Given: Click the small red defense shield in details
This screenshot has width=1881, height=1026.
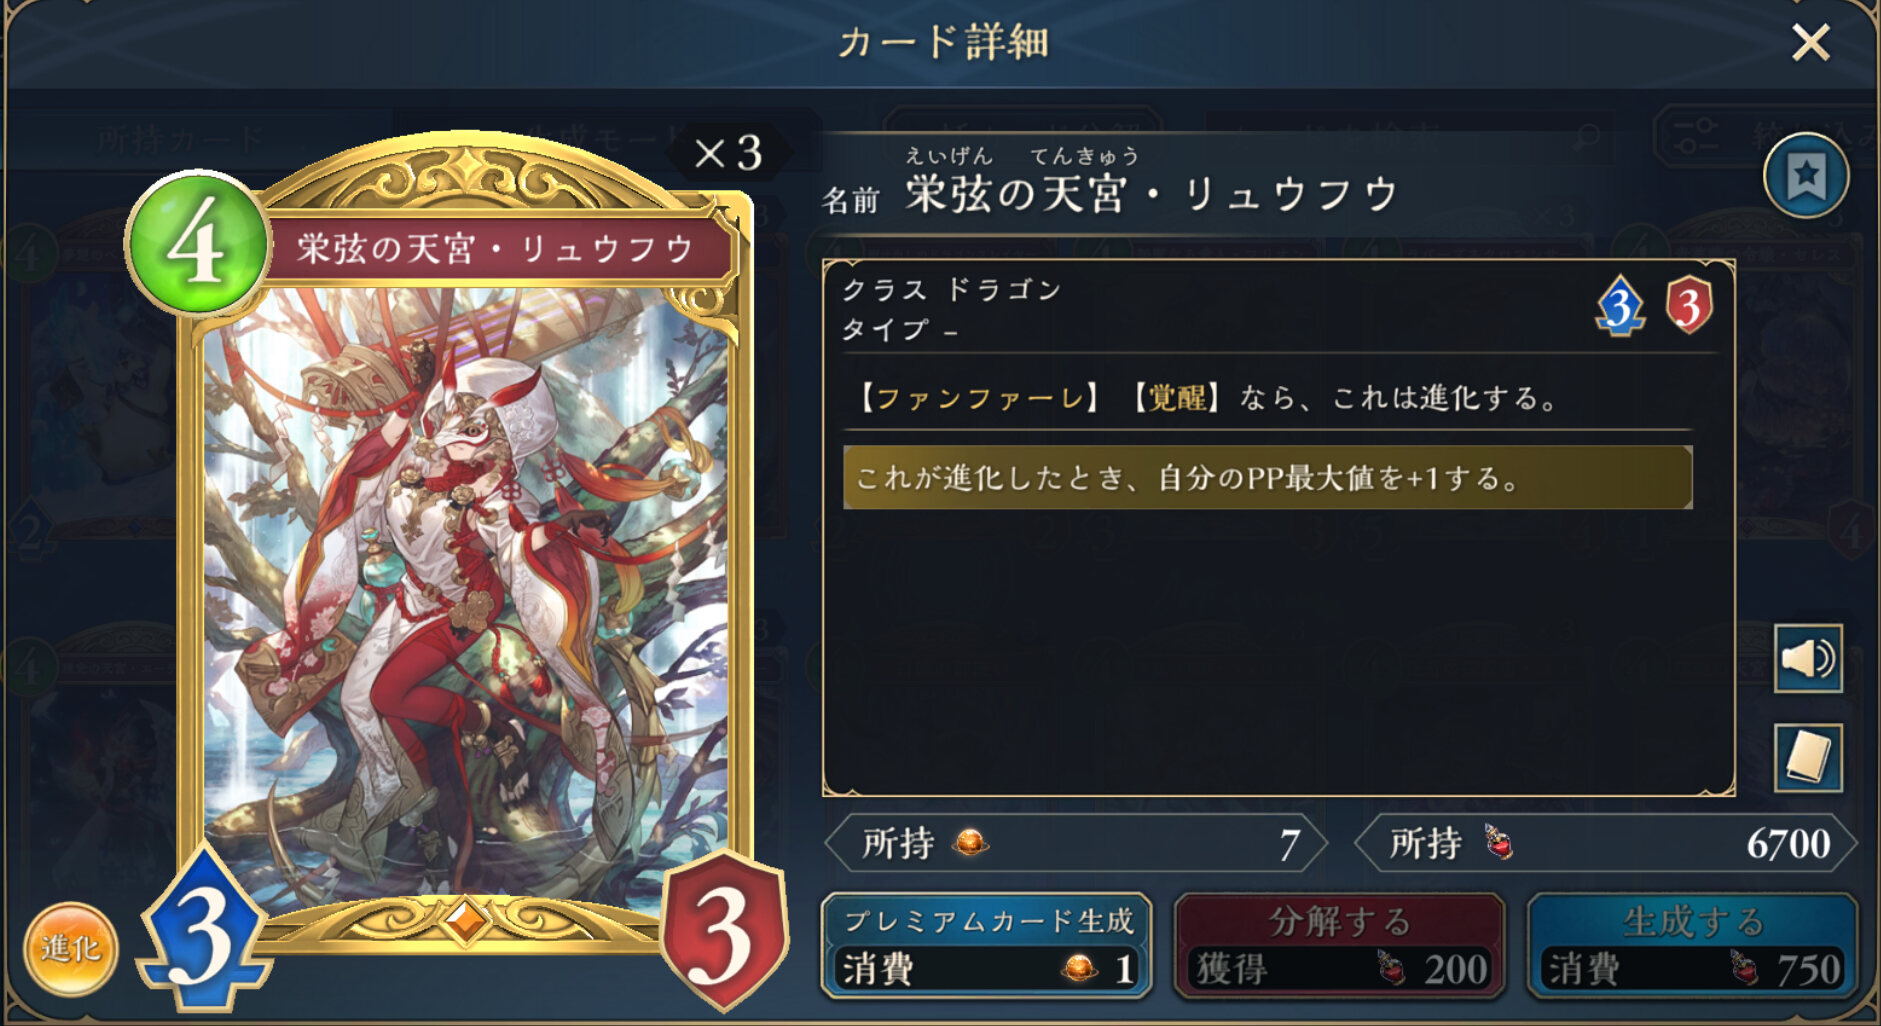Looking at the screenshot, I should 1689,305.
